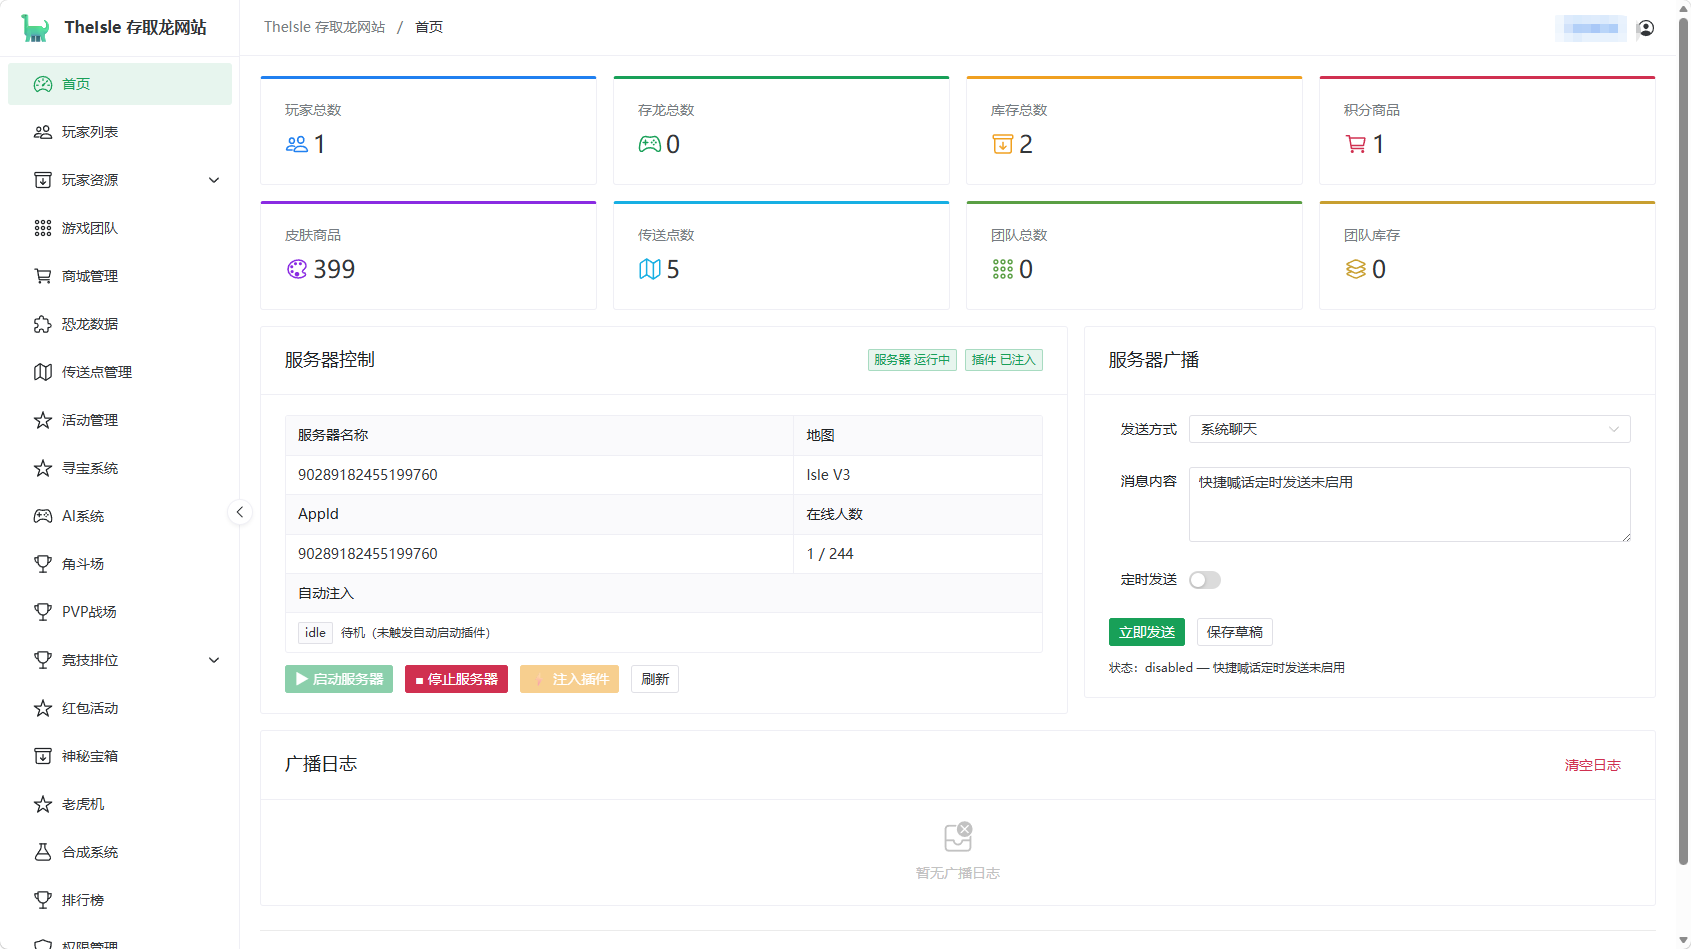Viewport: 1691px width, 949px height.
Task: Go to 红包活动 in the sidebar
Action: click(x=120, y=708)
